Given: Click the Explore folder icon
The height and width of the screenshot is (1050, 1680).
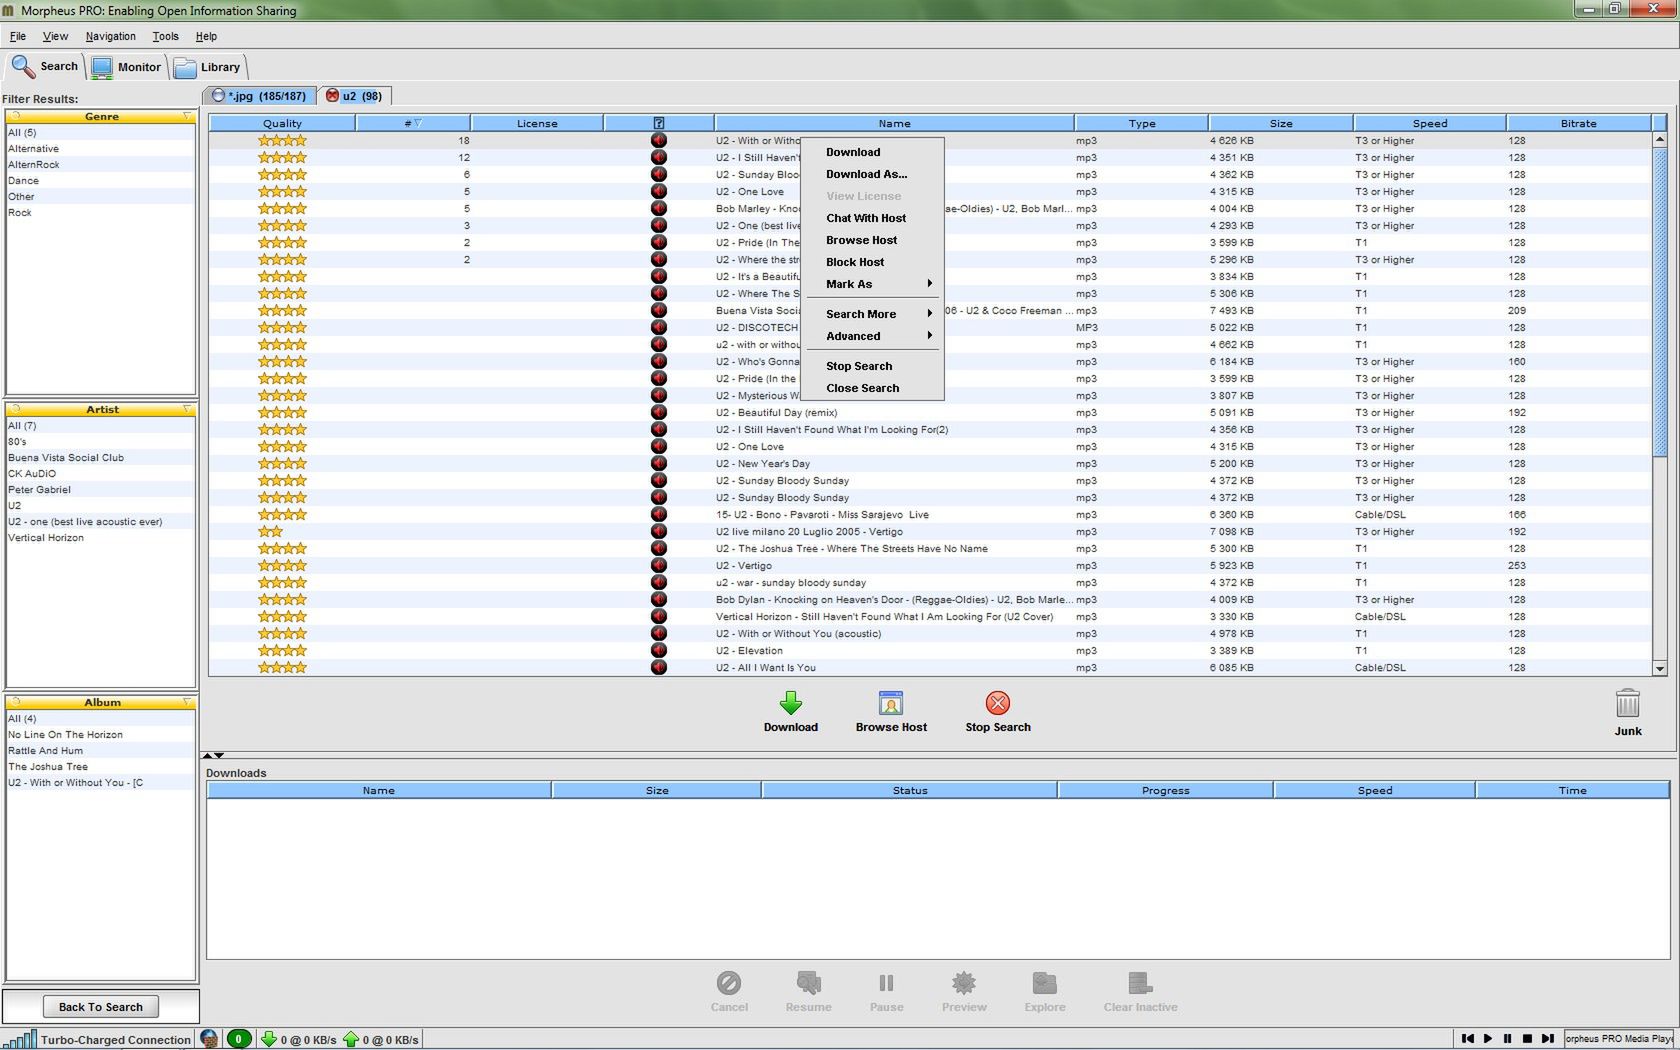Looking at the screenshot, I should (x=1044, y=983).
